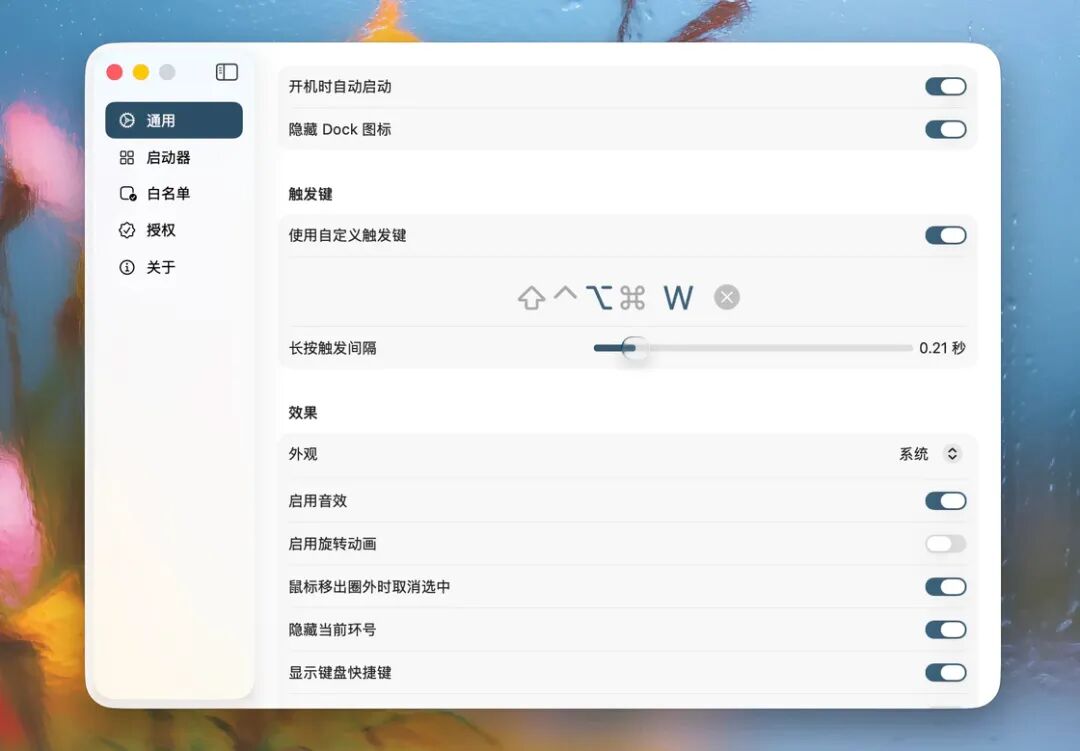Open the 通用 settings tab

click(174, 121)
